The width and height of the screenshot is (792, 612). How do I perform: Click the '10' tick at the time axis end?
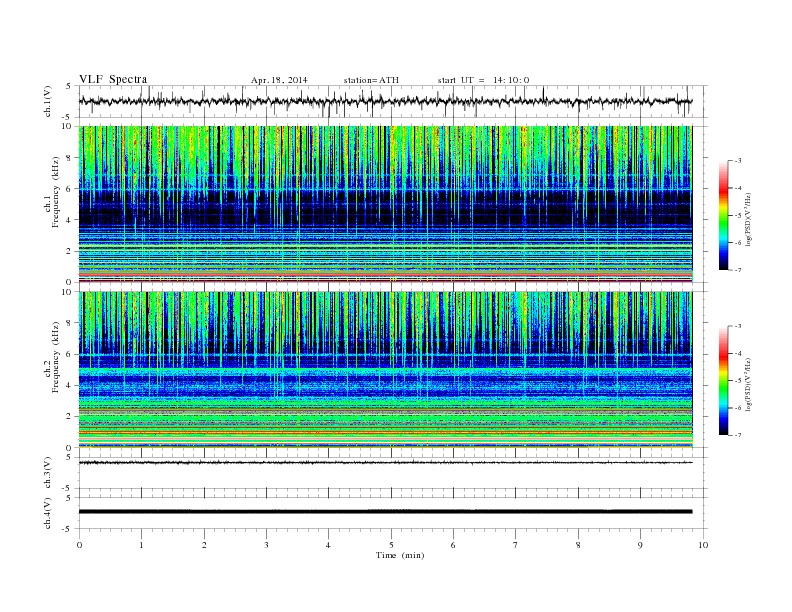[703, 545]
